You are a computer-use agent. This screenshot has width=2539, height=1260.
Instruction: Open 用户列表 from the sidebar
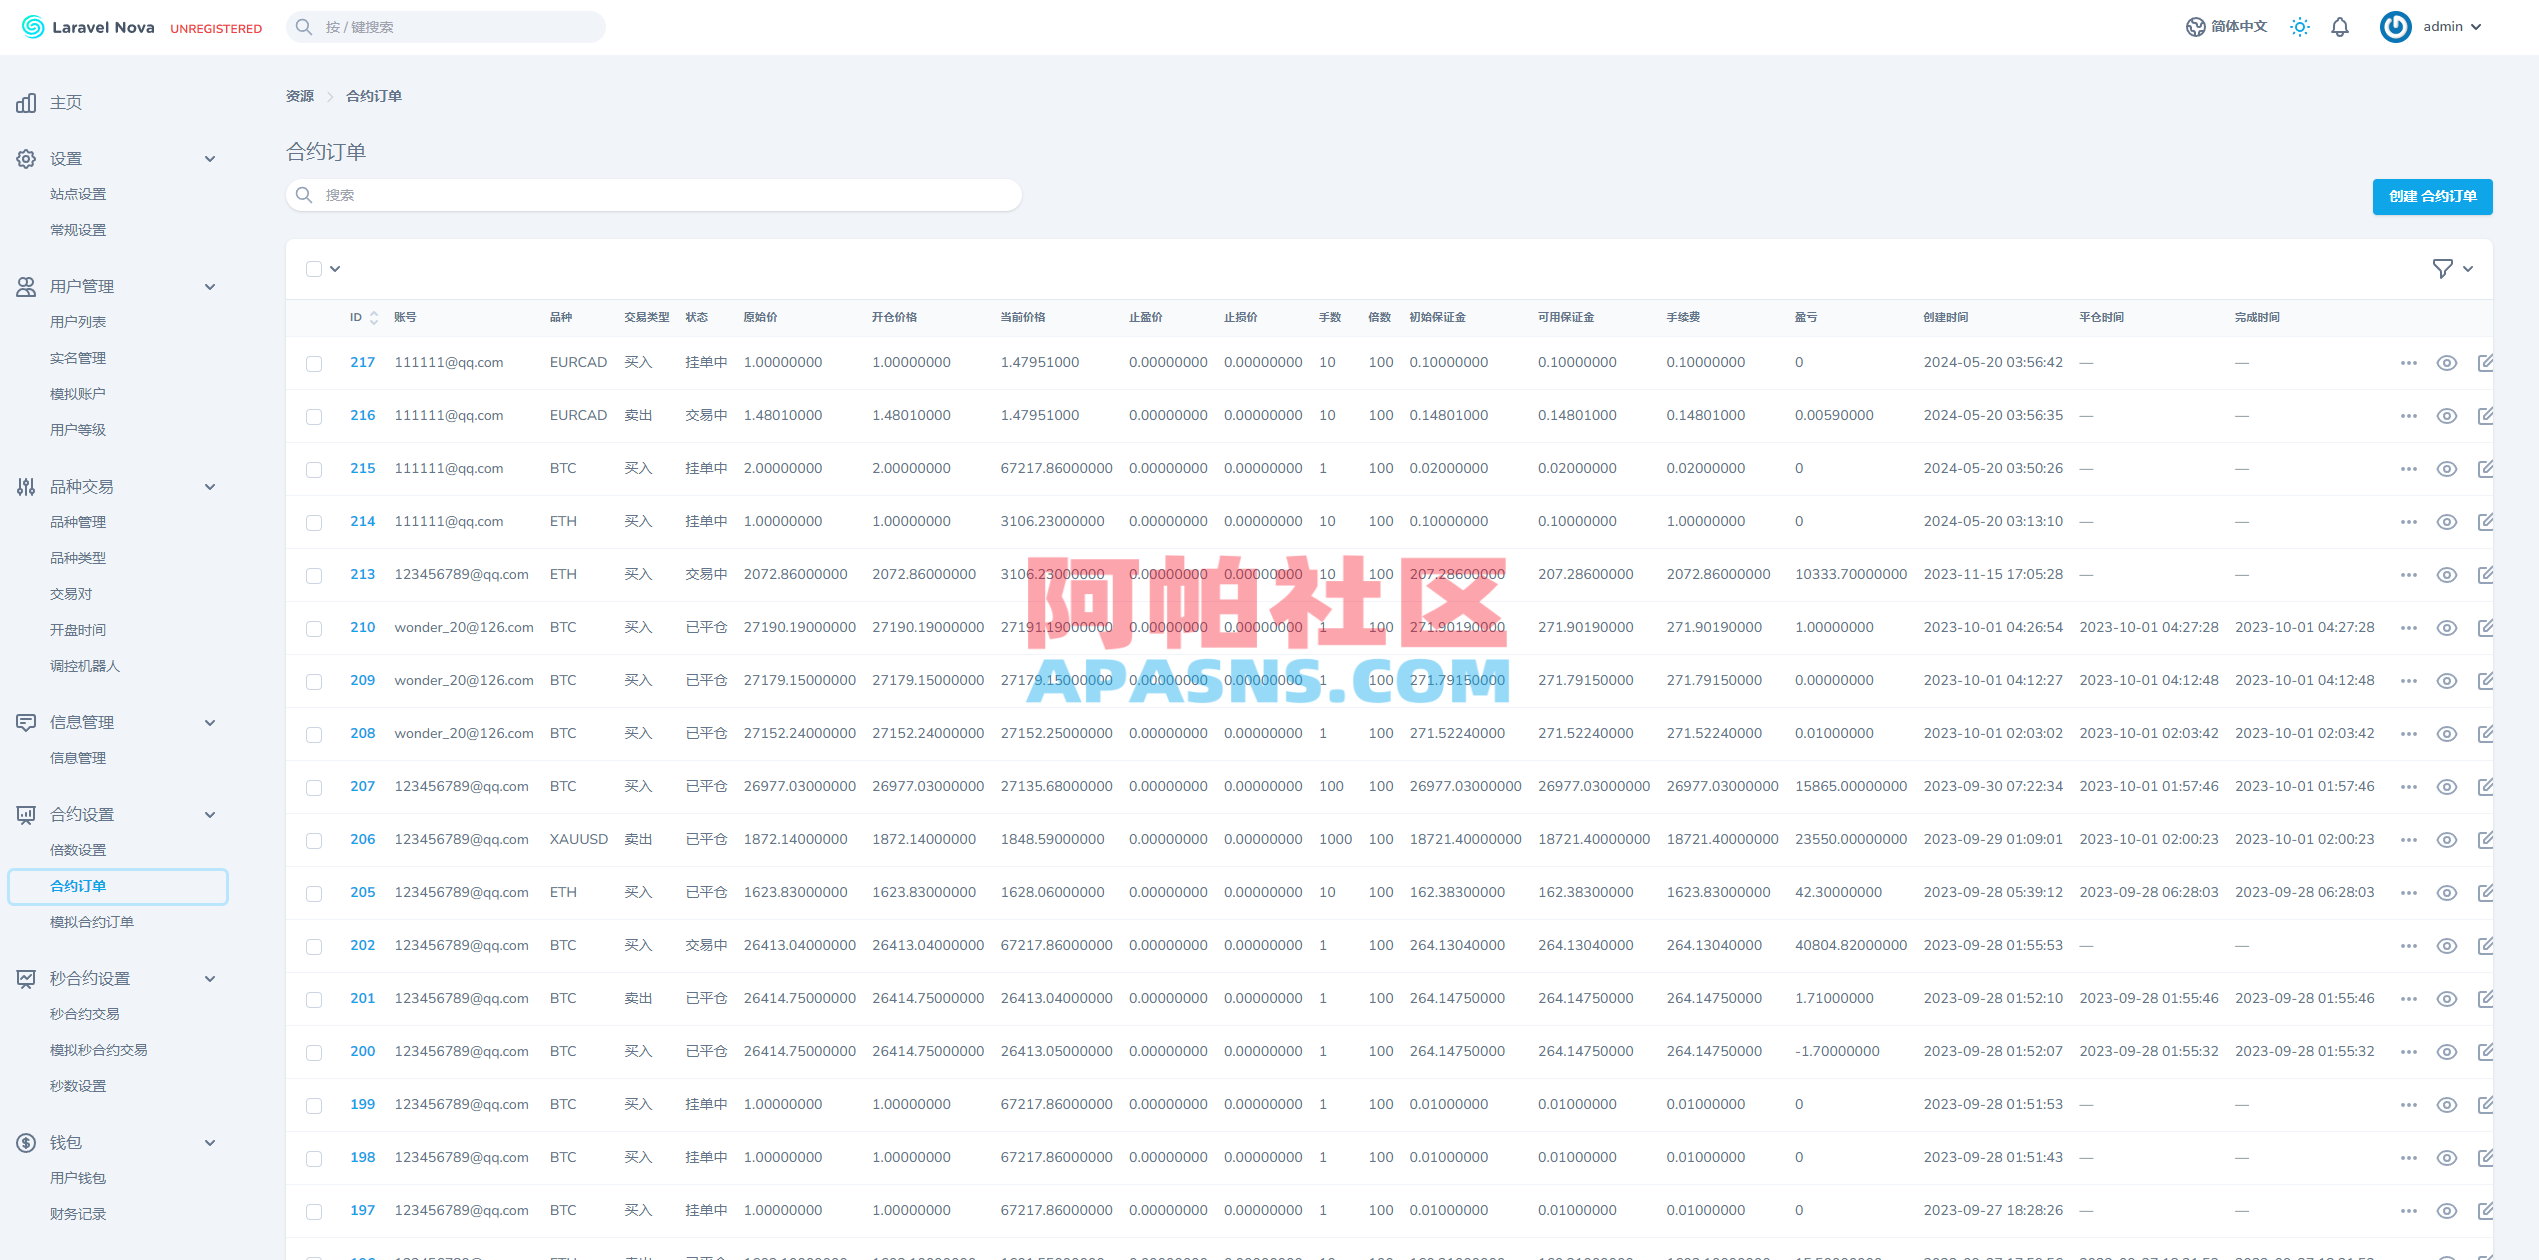[79, 321]
